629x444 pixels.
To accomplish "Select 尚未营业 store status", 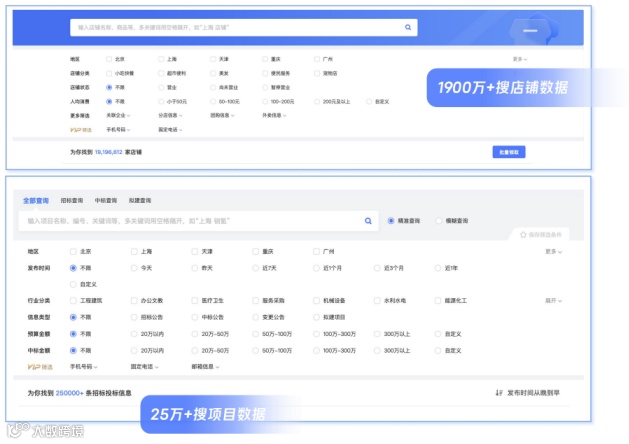I will coord(213,87).
